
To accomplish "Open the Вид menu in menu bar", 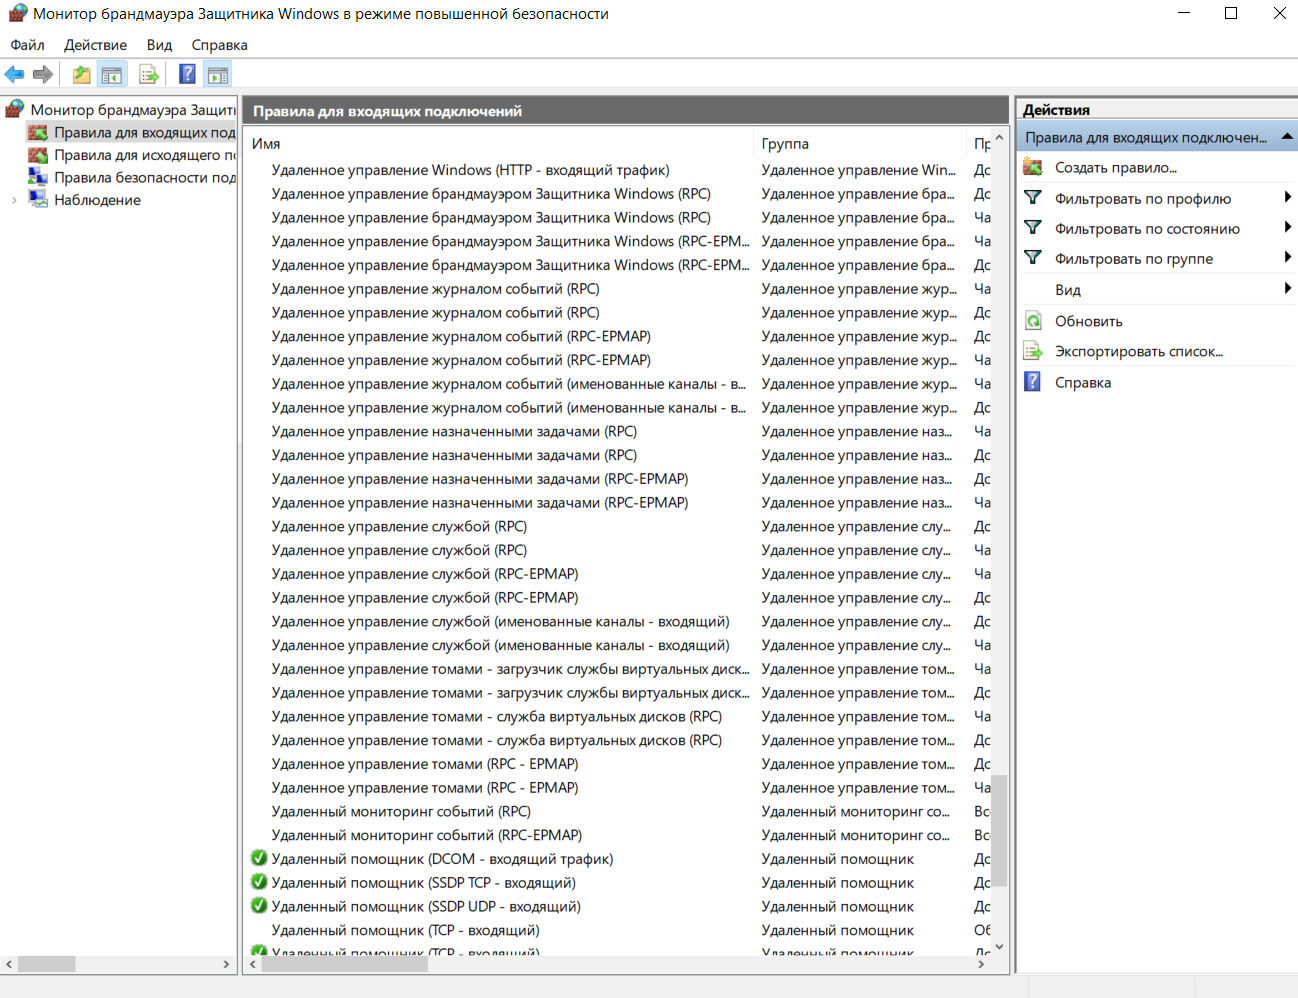I will point(159,45).
